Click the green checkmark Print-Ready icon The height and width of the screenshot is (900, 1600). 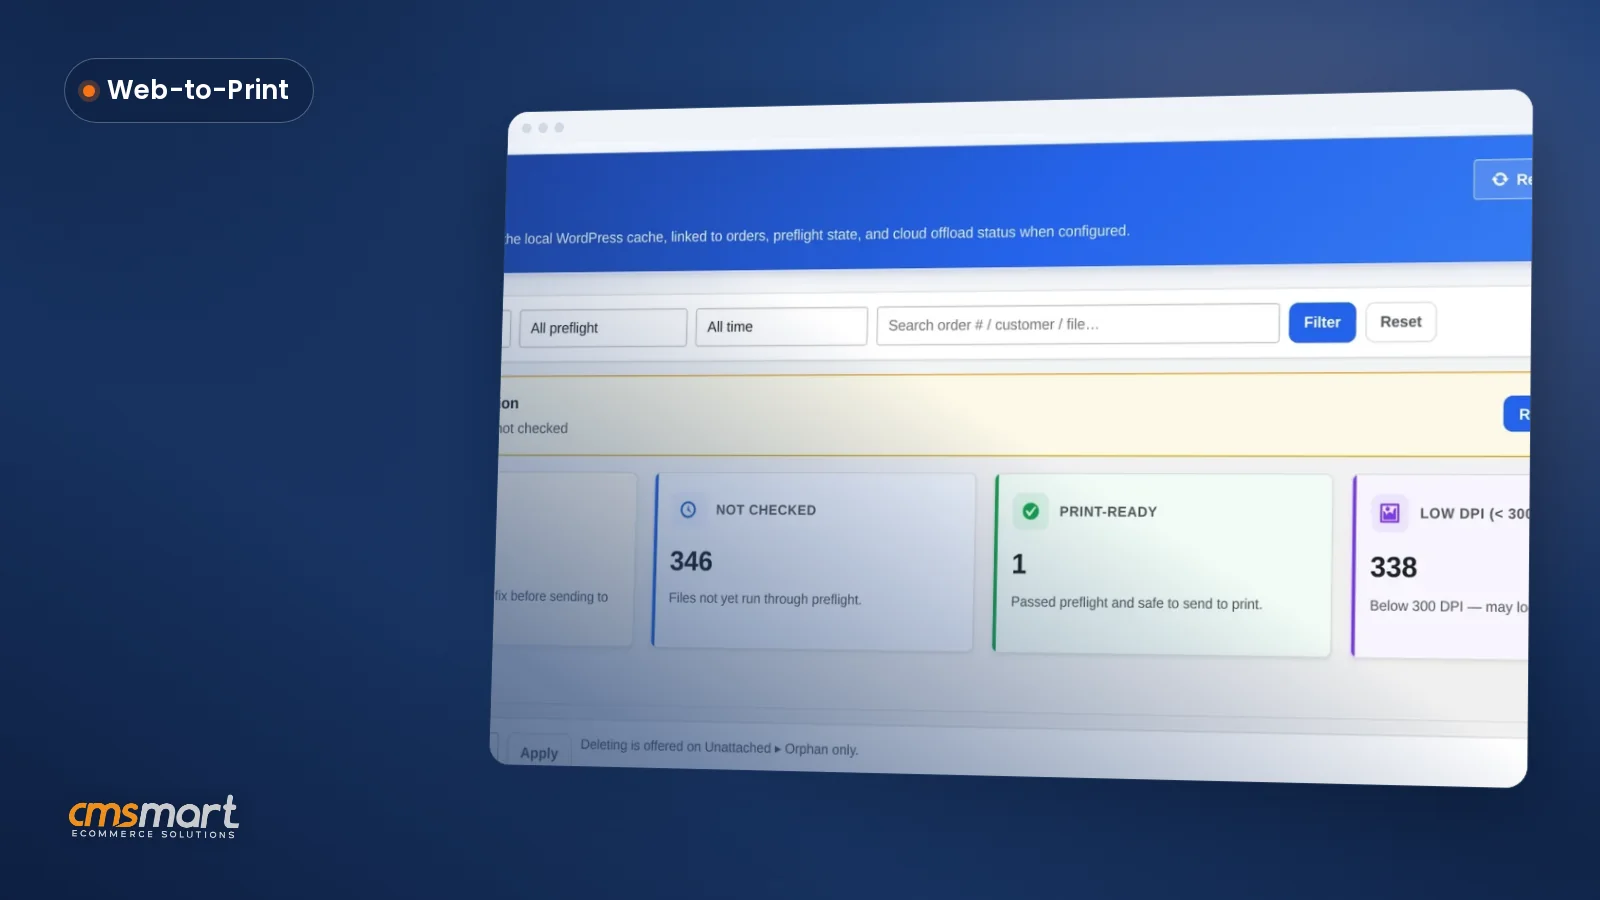(x=1030, y=511)
